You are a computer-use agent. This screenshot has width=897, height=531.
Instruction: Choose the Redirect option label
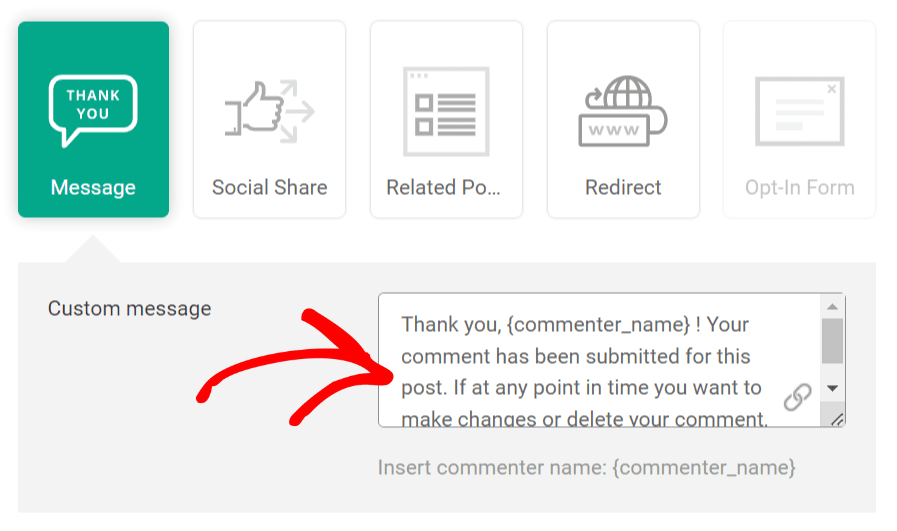623,187
